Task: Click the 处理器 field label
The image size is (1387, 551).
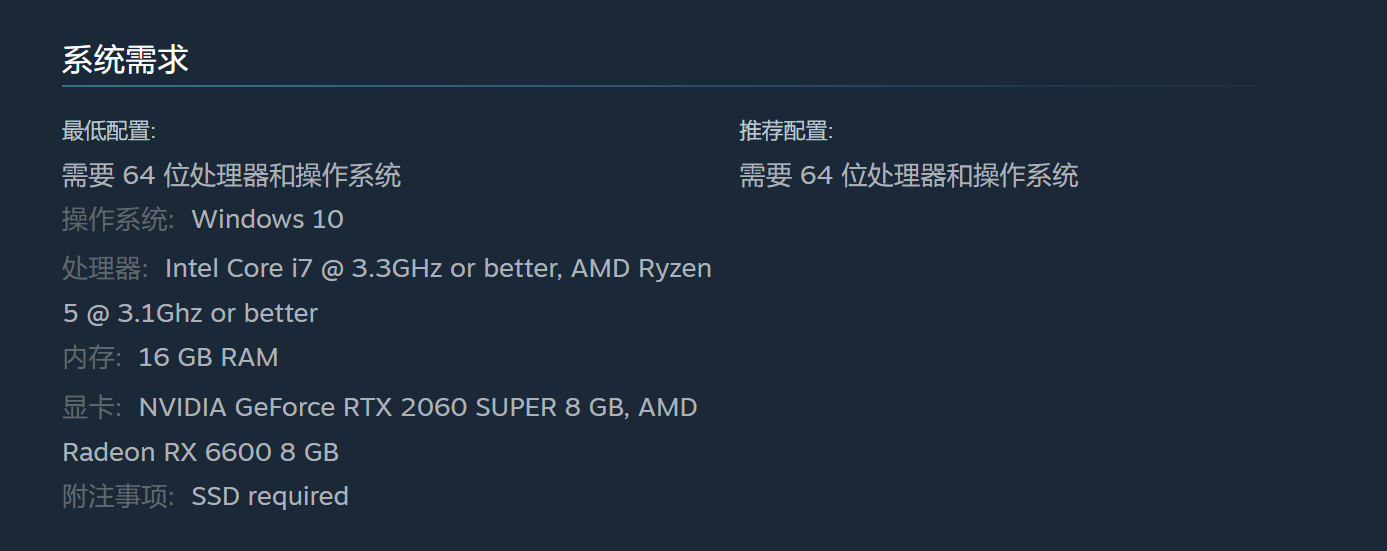Action: pyautogui.click(x=105, y=269)
